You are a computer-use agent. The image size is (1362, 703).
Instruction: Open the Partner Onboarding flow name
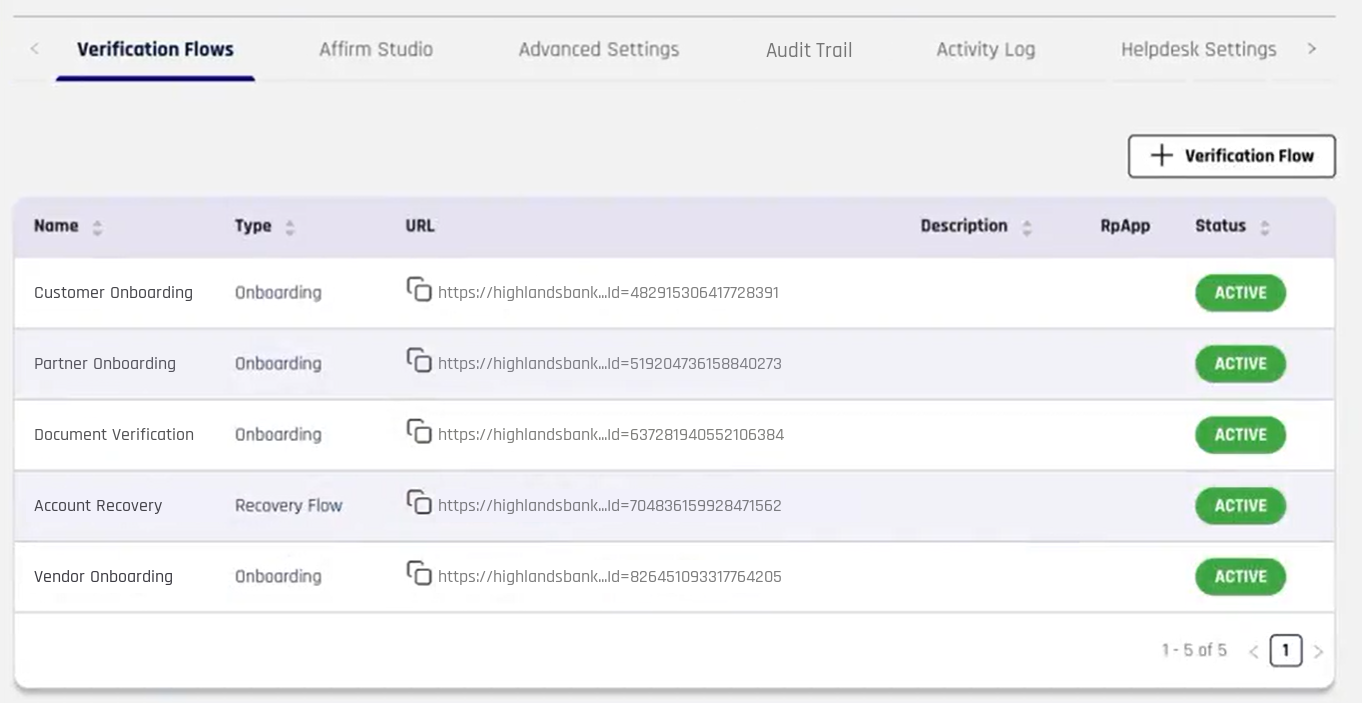coord(105,364)
